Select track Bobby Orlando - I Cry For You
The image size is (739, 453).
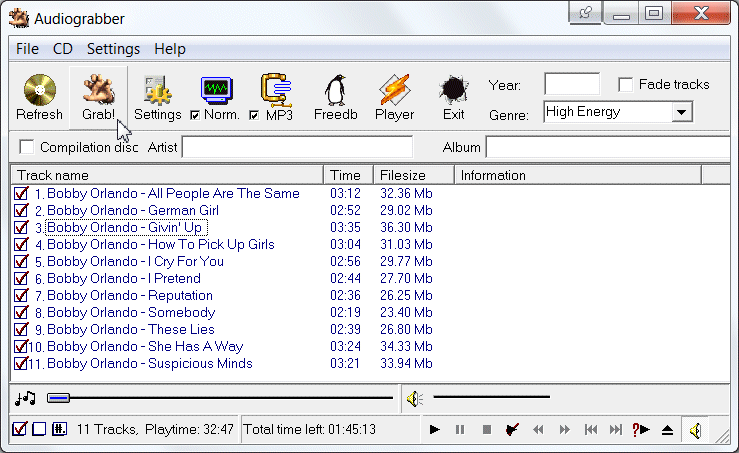(x=135, y=261)
